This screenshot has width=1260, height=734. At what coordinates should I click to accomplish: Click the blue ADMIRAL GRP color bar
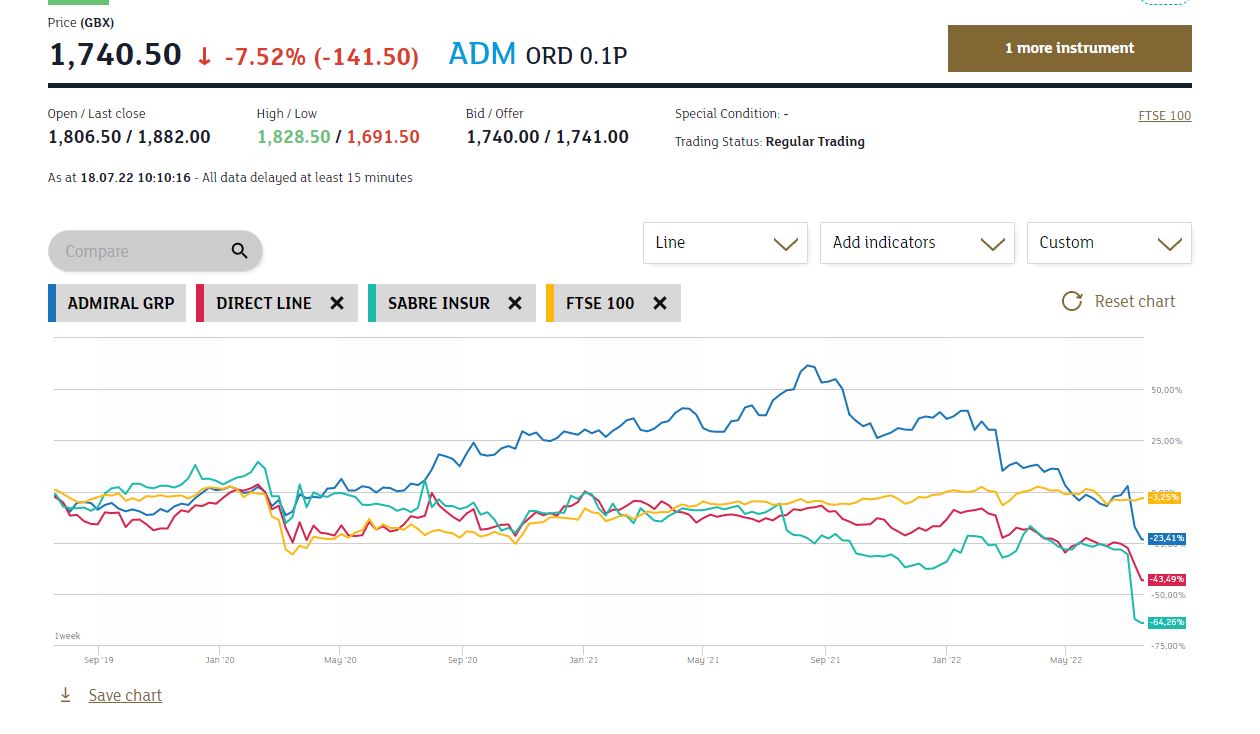tap(51, 303)
